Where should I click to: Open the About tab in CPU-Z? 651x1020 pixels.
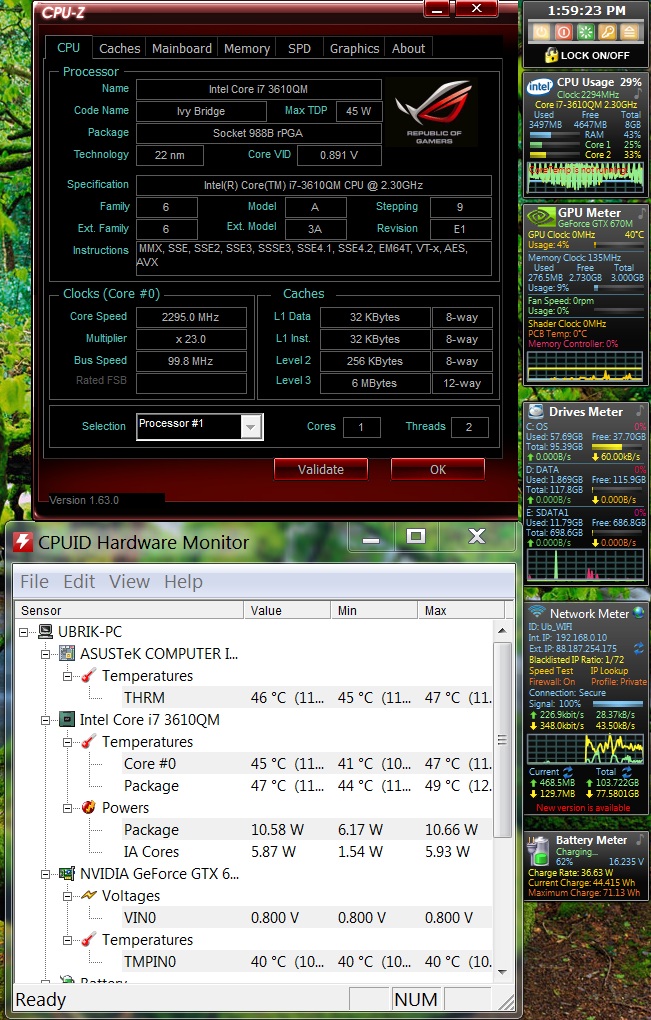pos(408,49)
